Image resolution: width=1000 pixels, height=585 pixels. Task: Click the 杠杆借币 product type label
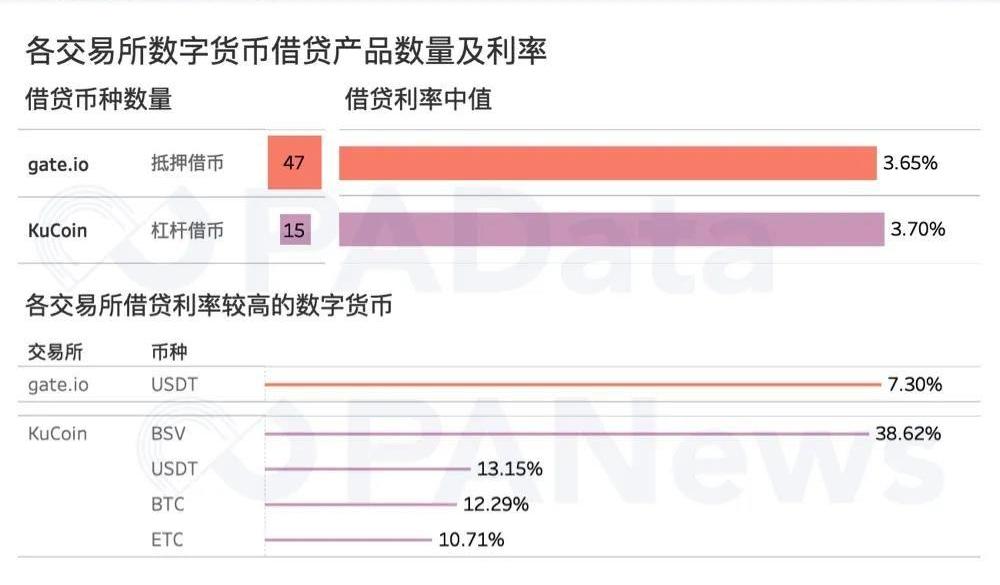click(x=187, y=231)
